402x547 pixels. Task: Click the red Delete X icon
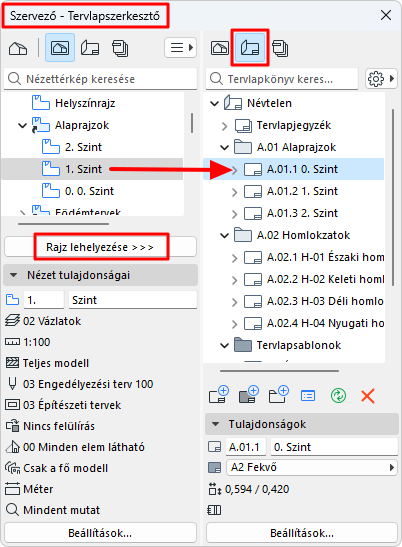coord(368,396)
